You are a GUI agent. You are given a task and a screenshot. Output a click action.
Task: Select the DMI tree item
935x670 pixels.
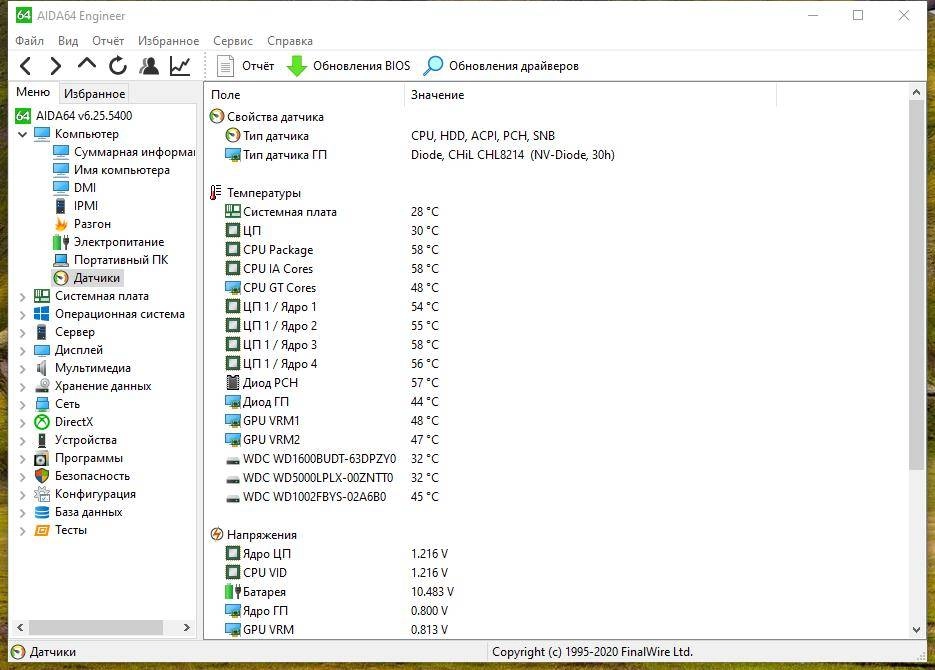pos(75,188)
